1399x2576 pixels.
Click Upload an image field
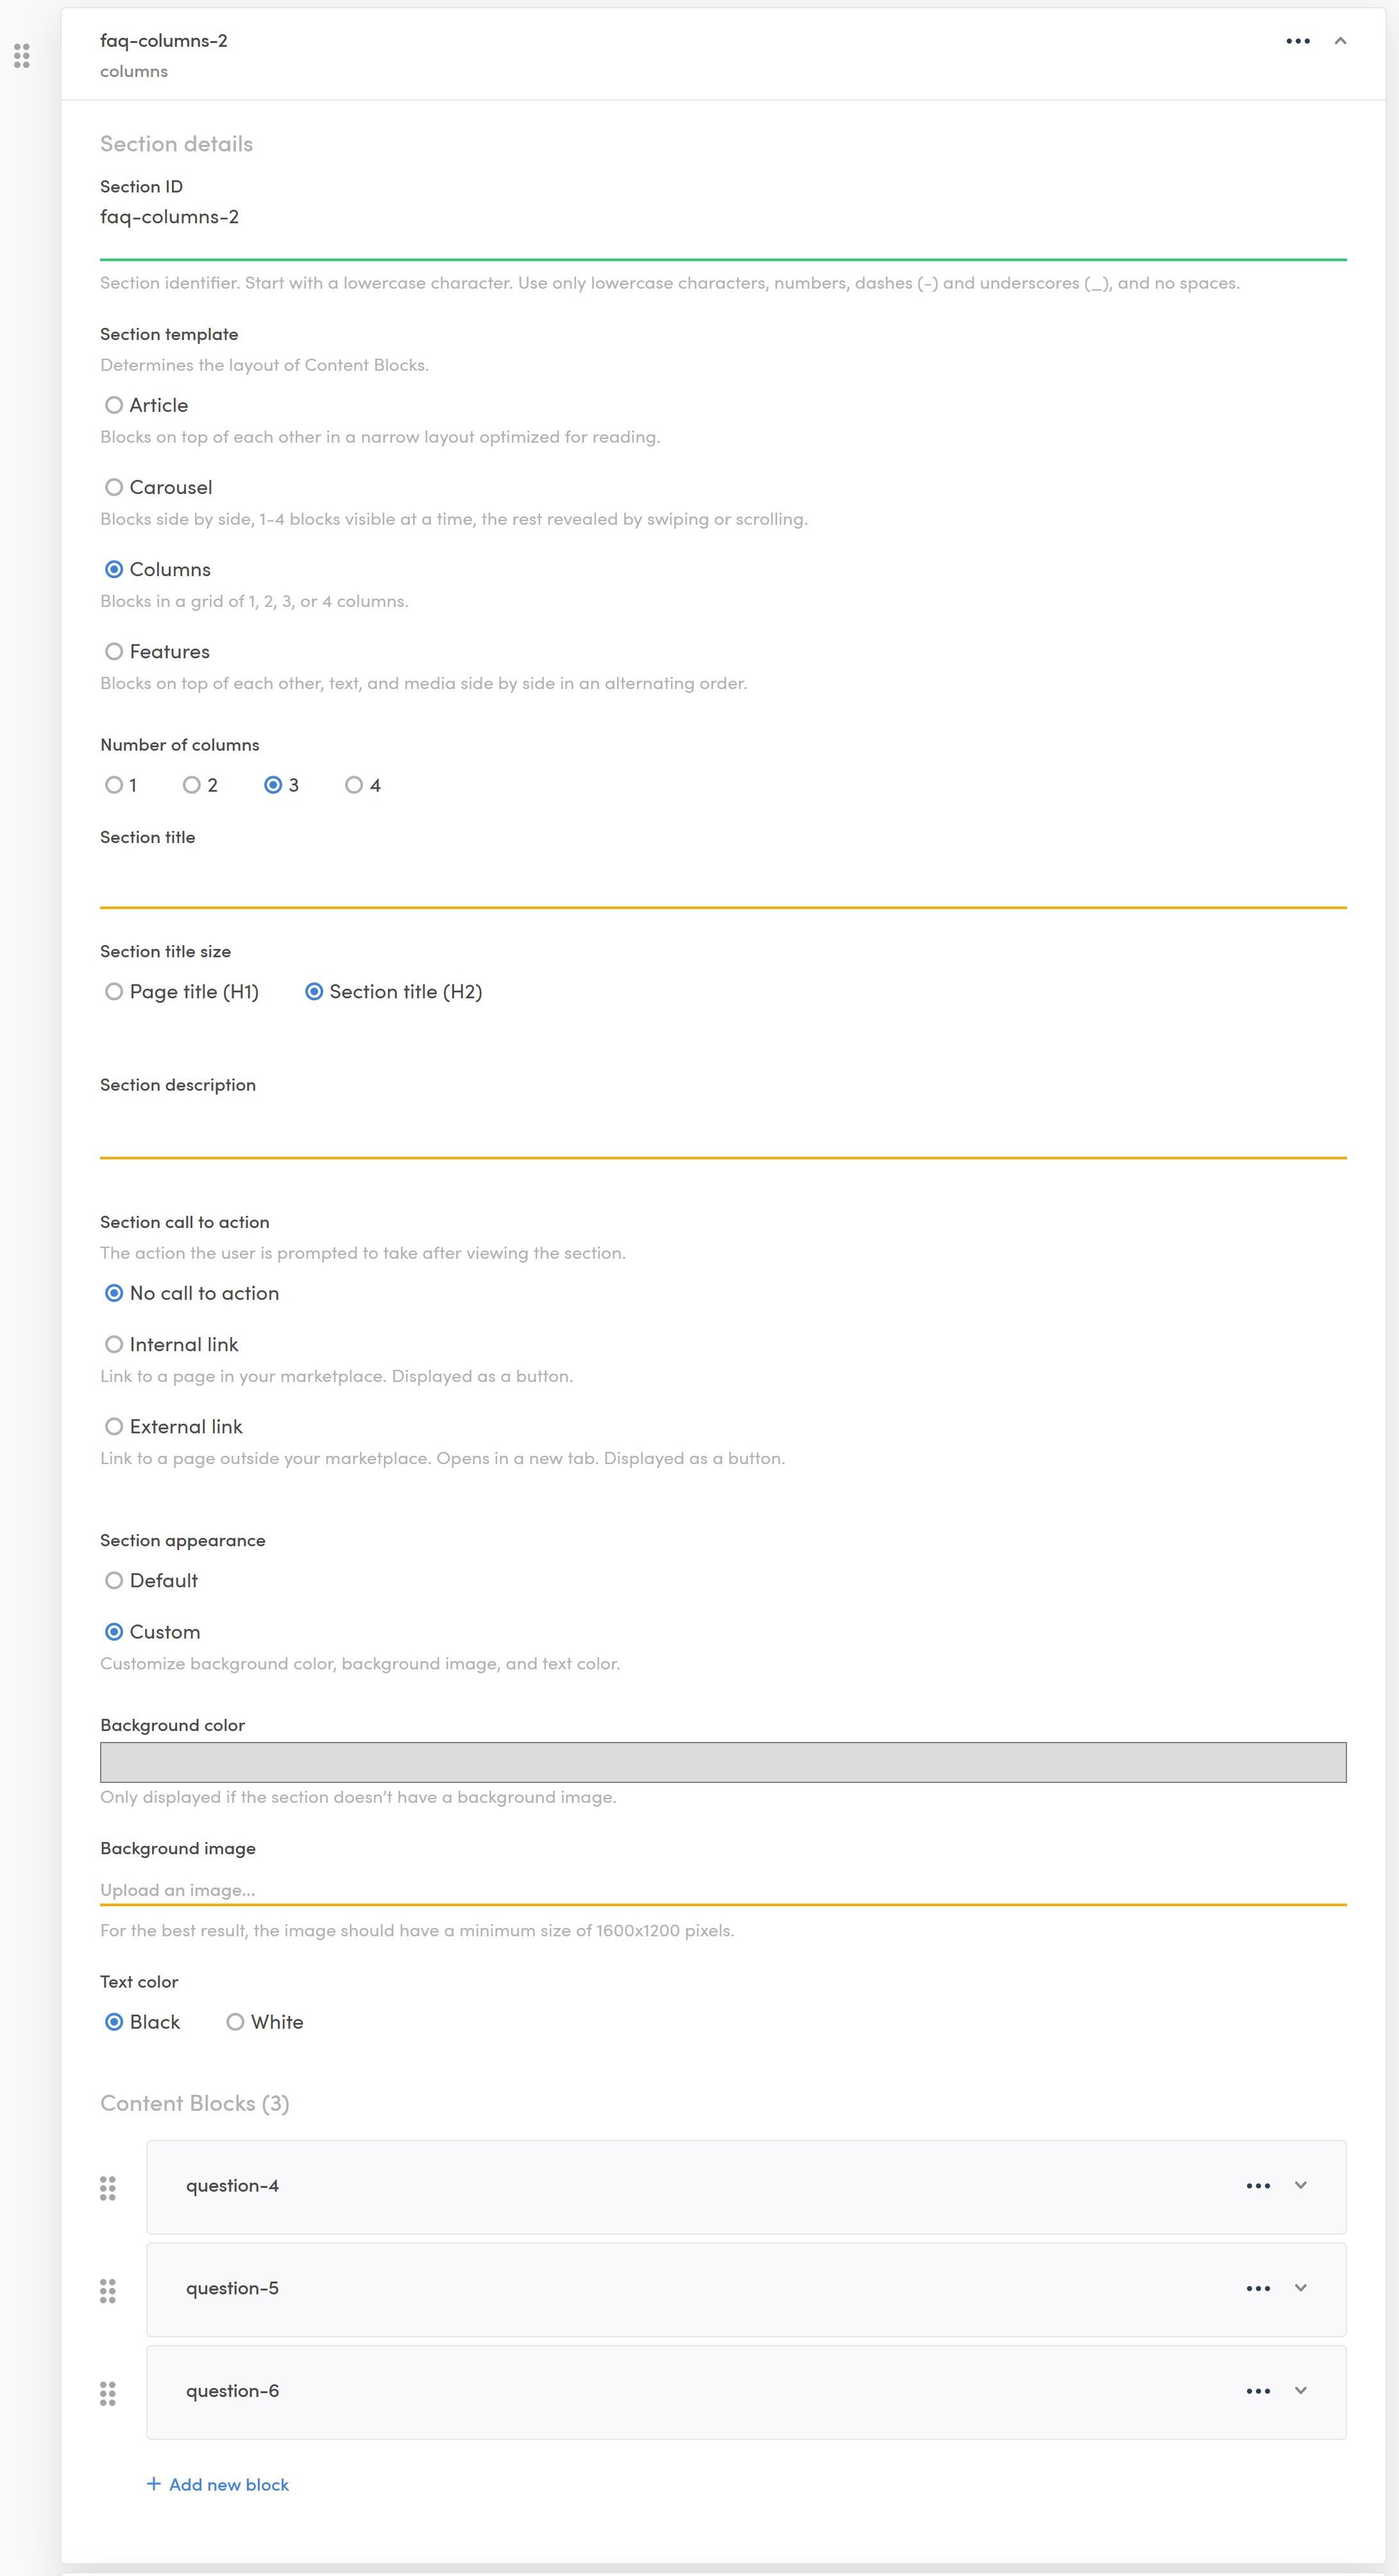(x=722, y=1889)
